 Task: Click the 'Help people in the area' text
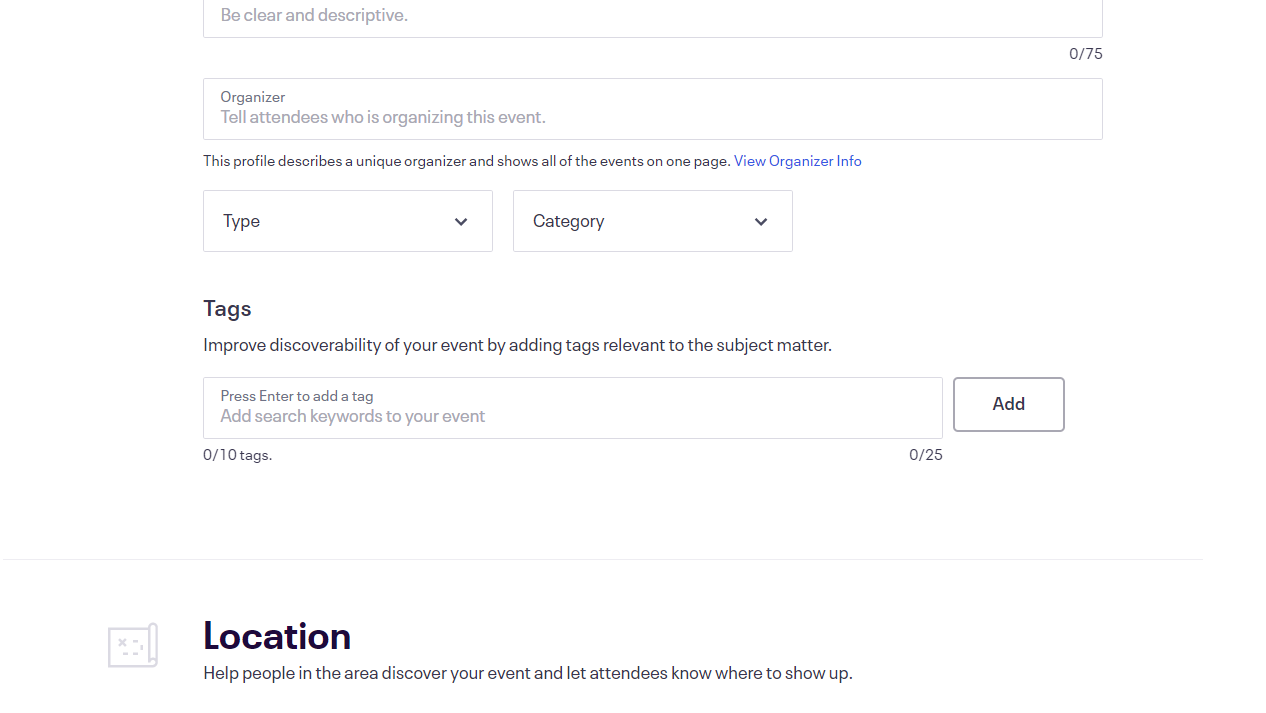pos(527,673)
